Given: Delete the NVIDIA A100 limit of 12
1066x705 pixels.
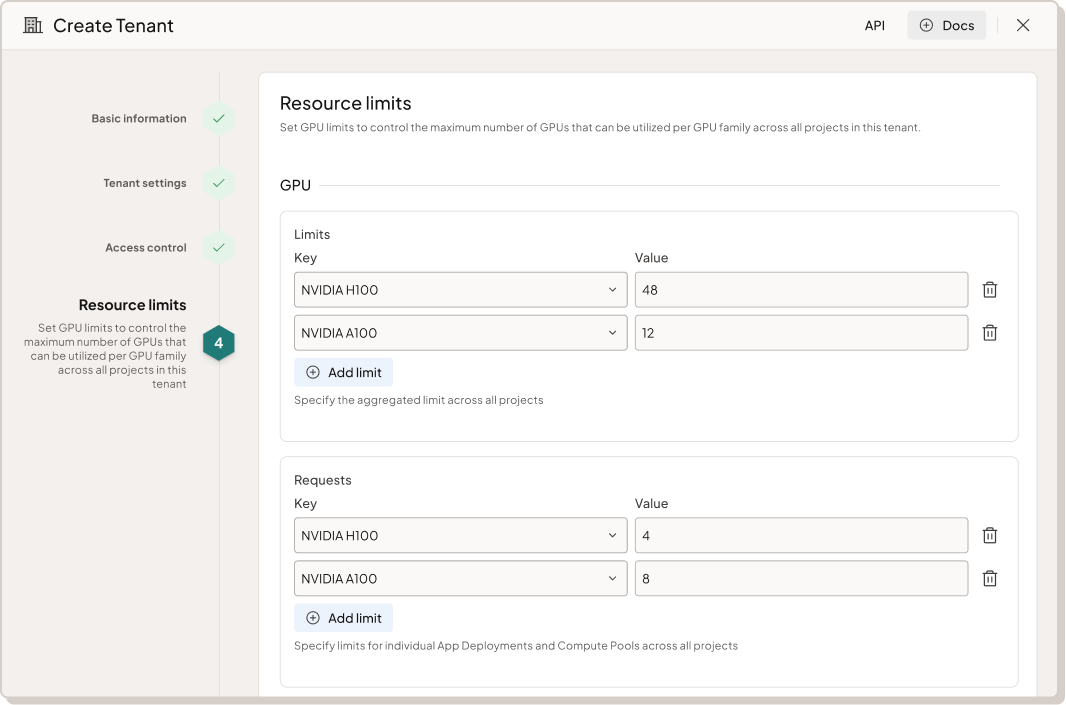Looking at the screenshot, I should tap(990, 332).
